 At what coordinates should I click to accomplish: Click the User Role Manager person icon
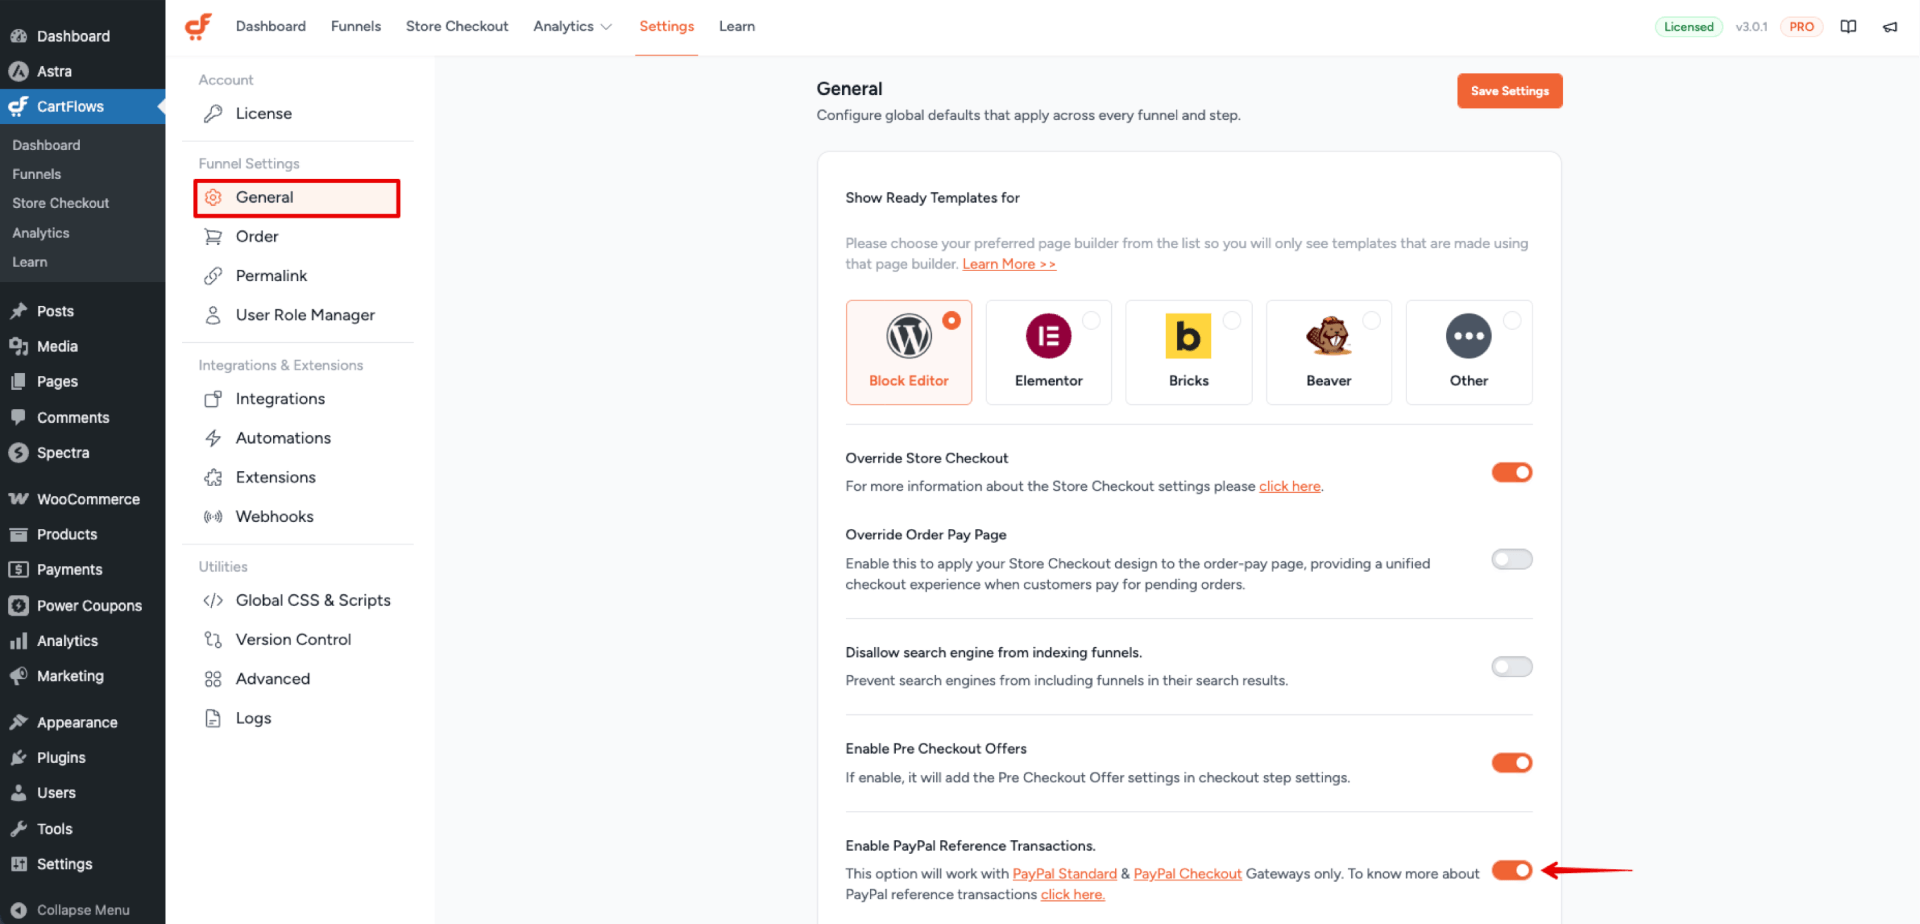213,315
